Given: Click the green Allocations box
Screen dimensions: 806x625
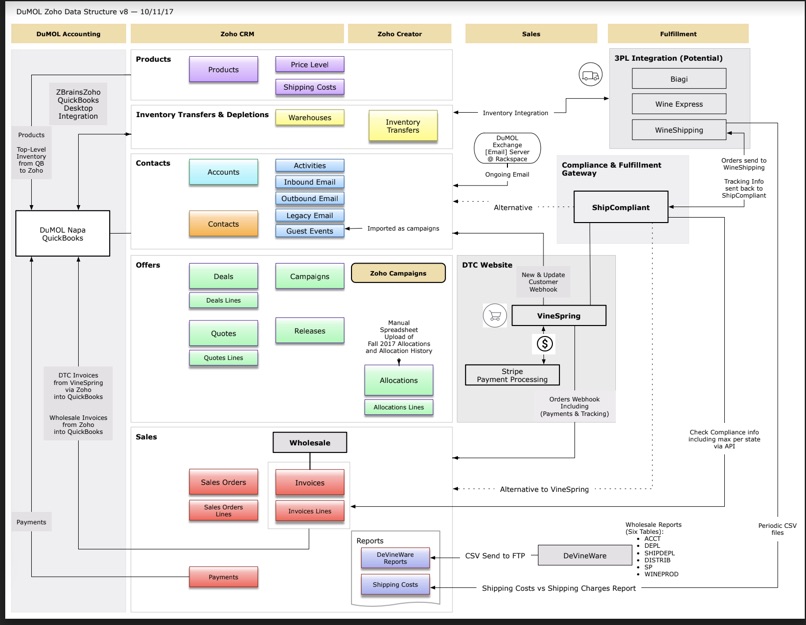Looking at the screenshot, I should [x=399, y=380].
